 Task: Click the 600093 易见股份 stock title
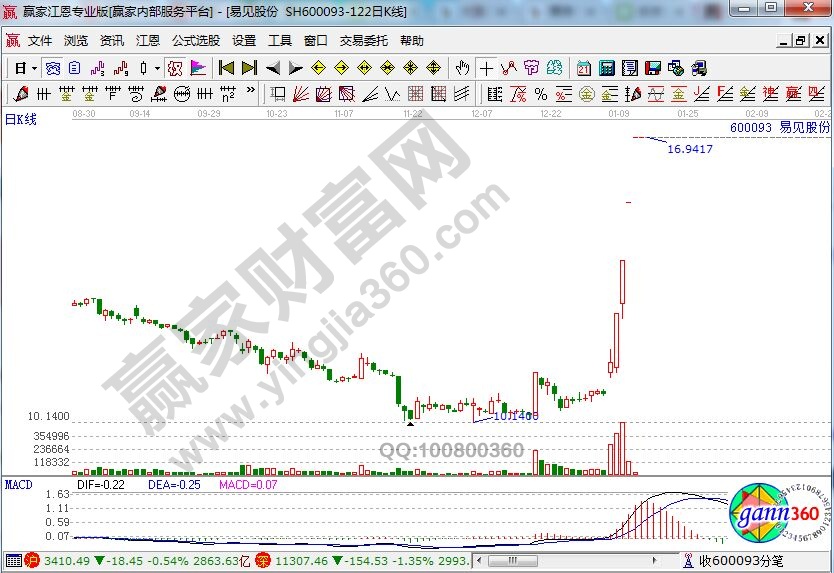coord(779,128)
